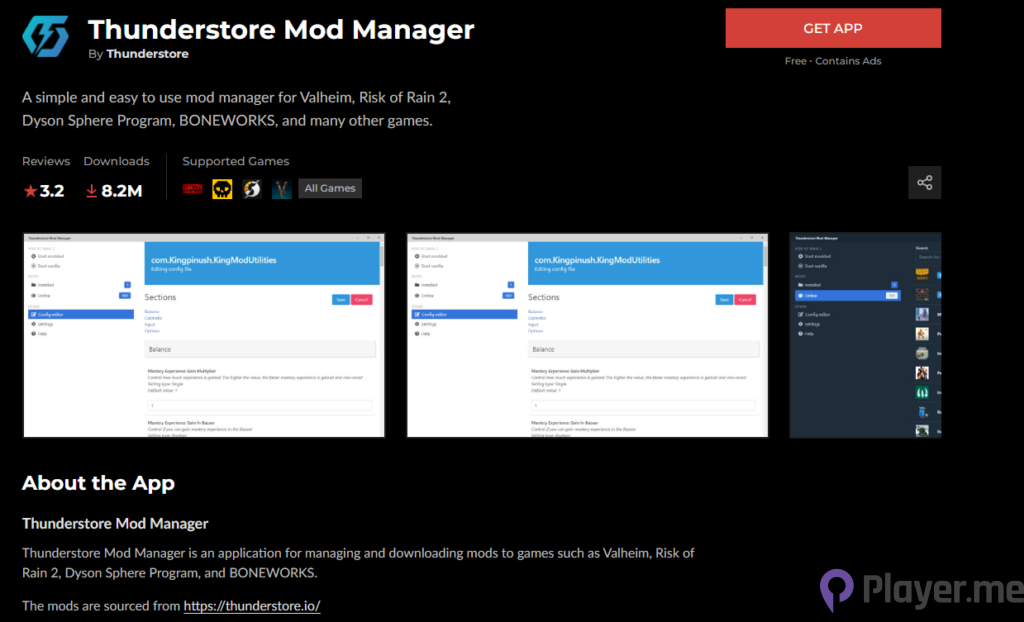Visit the Thunderstore publisher link under title

(x=147, y=54)
